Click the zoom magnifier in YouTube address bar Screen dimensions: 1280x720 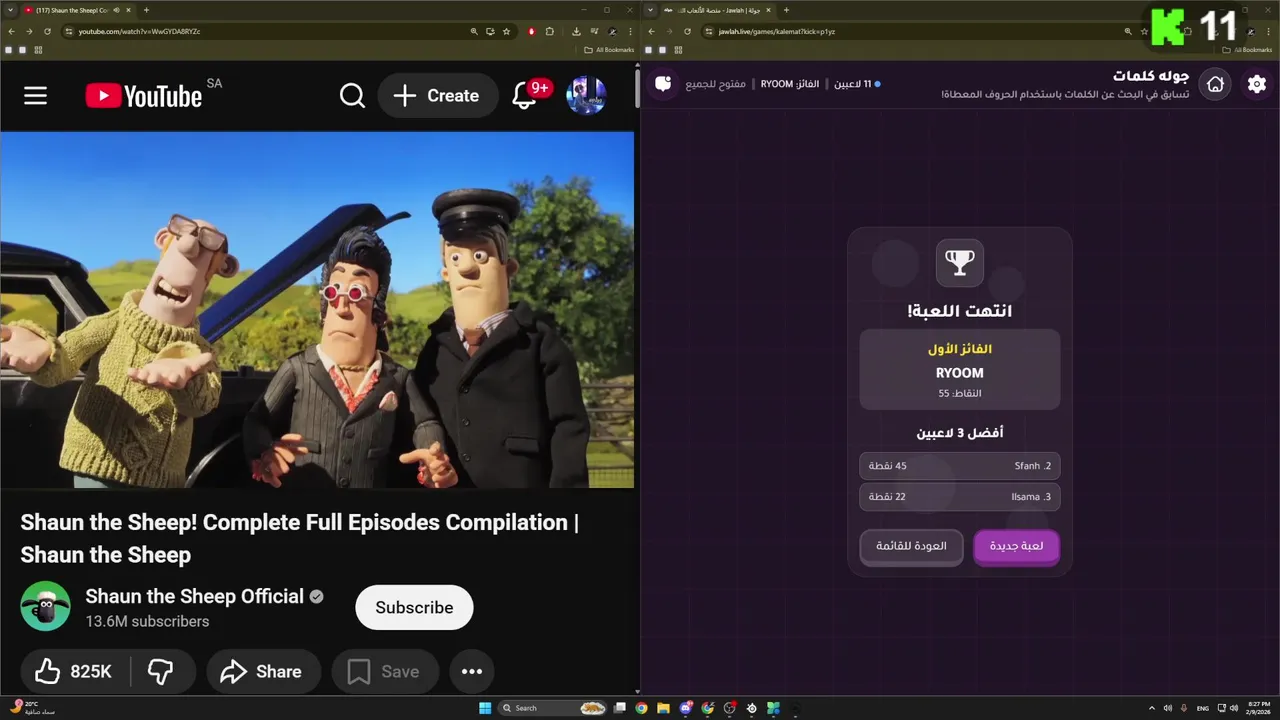point(474,31)
